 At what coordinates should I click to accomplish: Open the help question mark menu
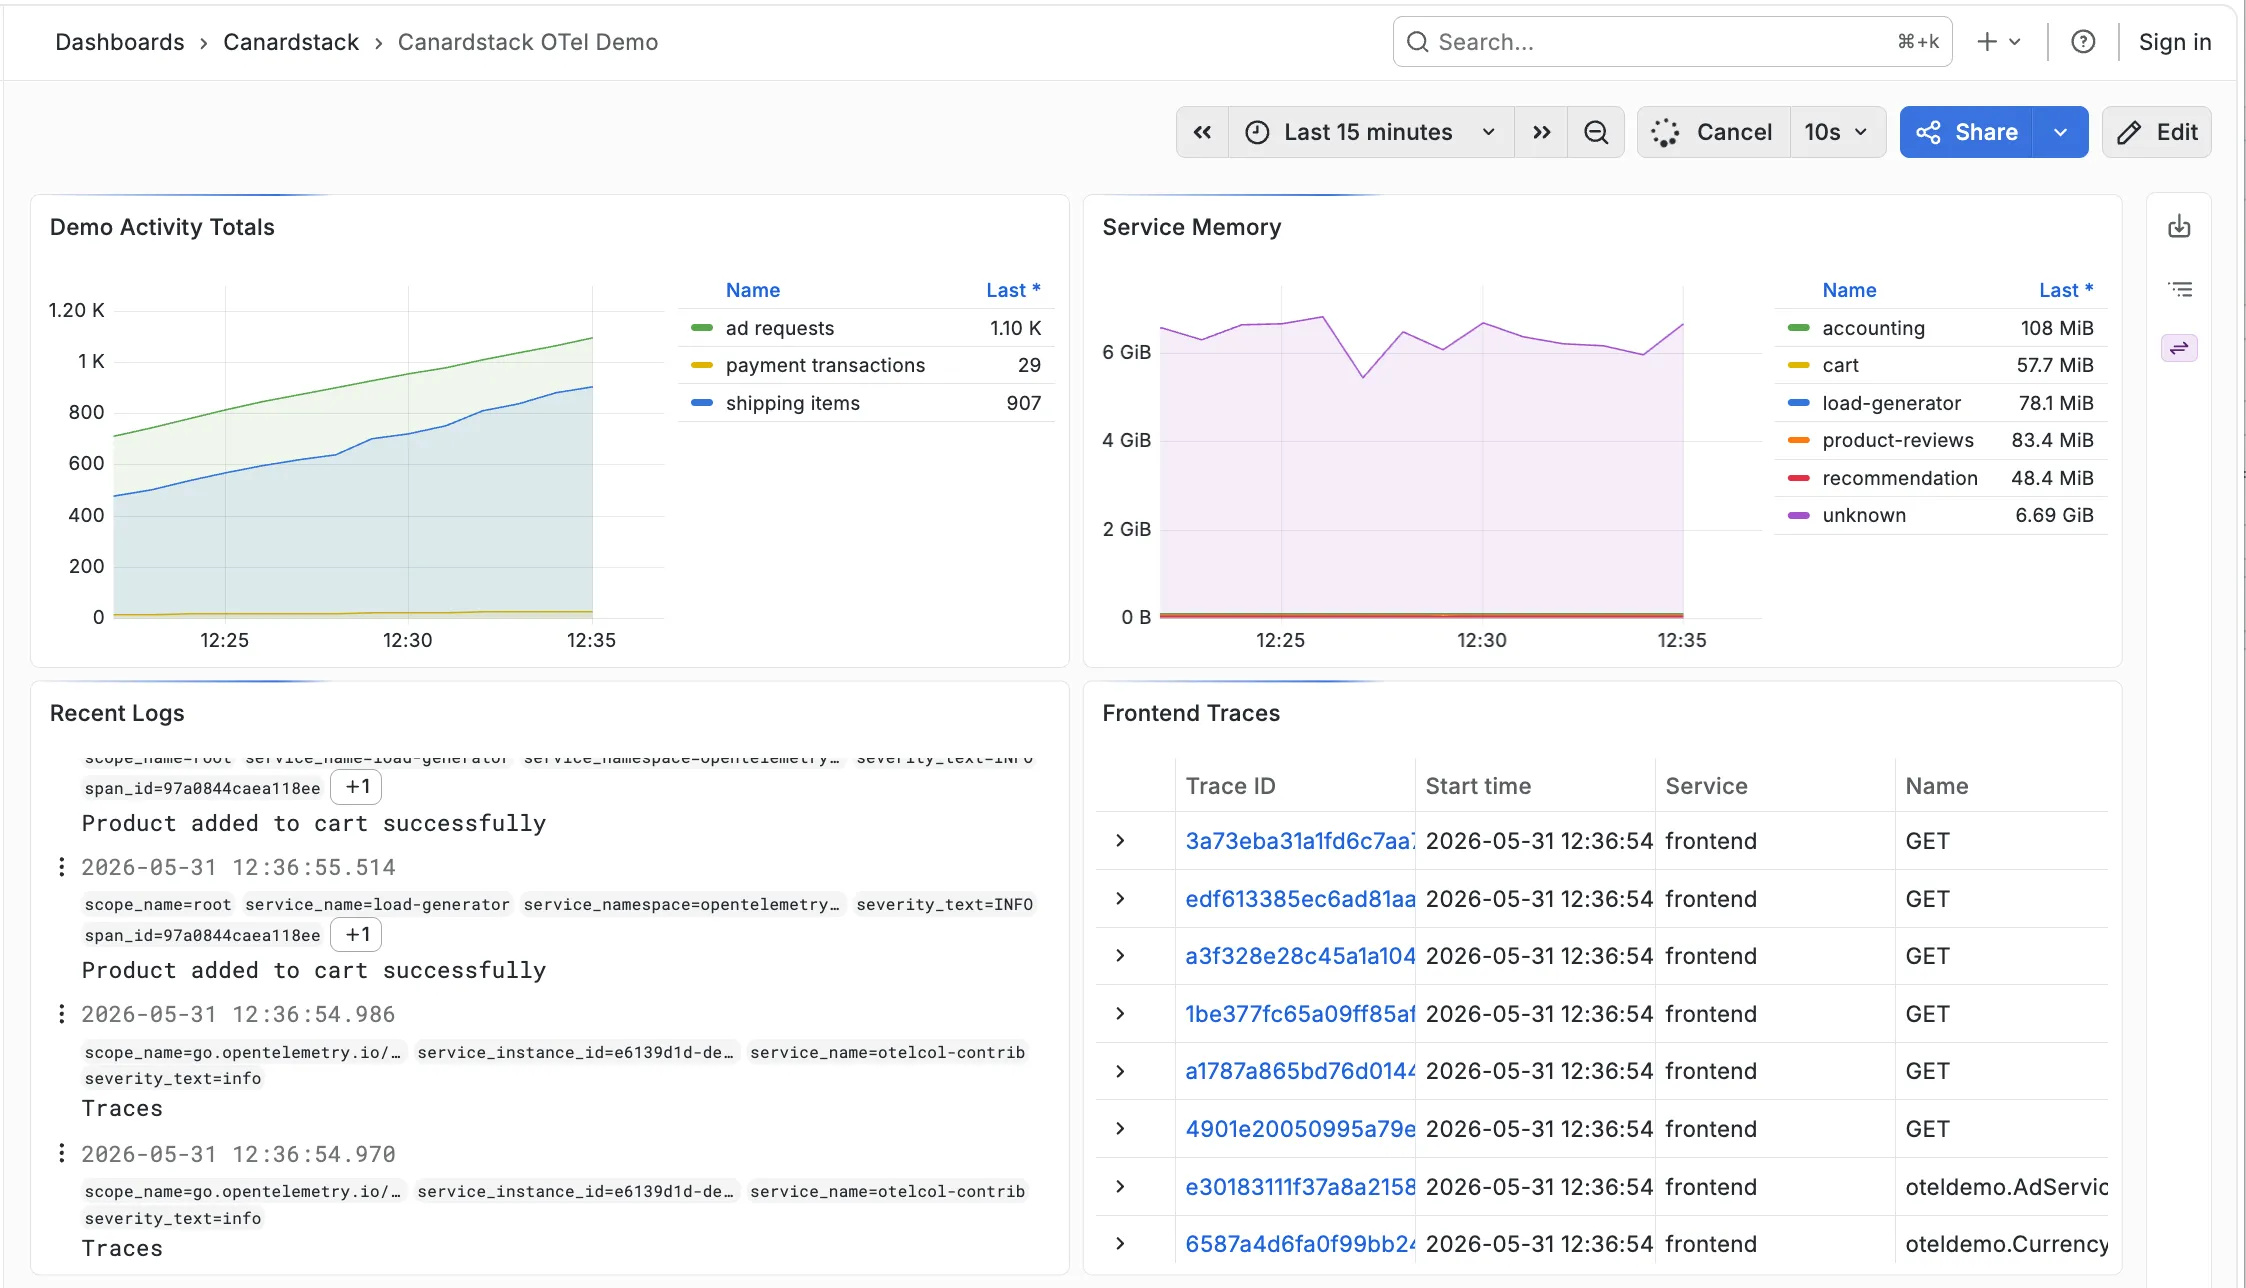(x=2083, y=42)
